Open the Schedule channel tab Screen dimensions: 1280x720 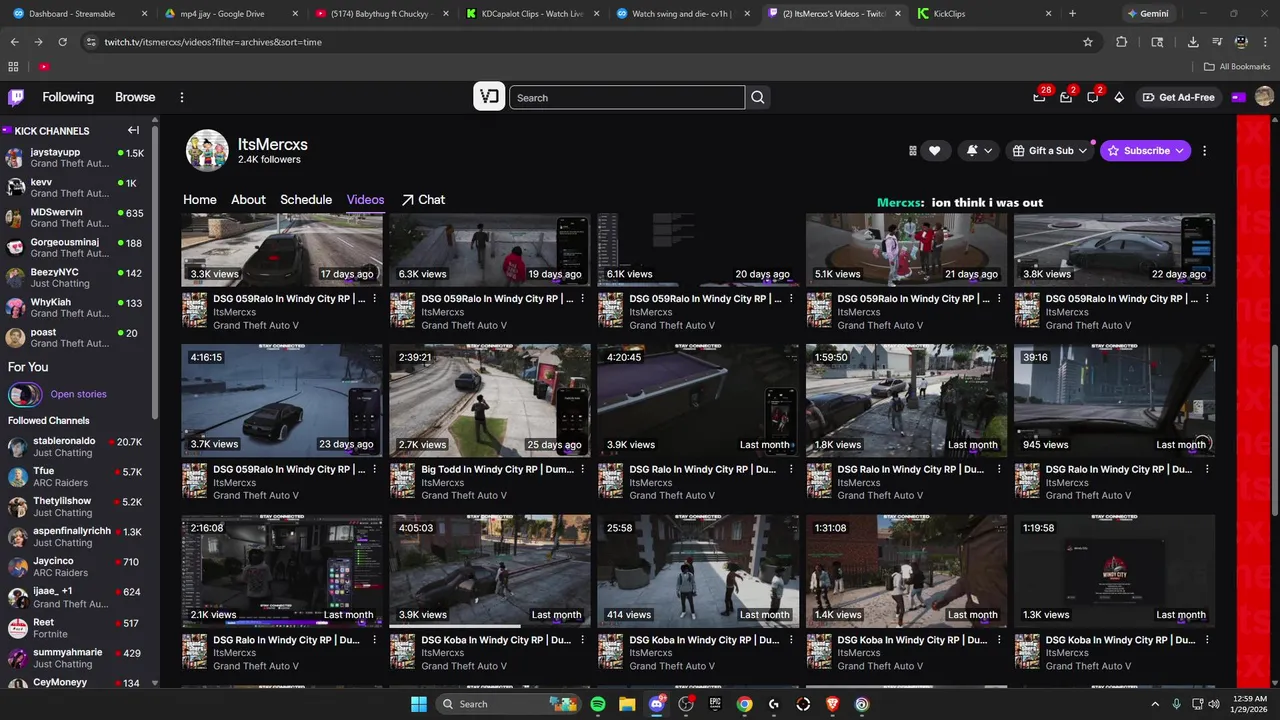(306, 200)
